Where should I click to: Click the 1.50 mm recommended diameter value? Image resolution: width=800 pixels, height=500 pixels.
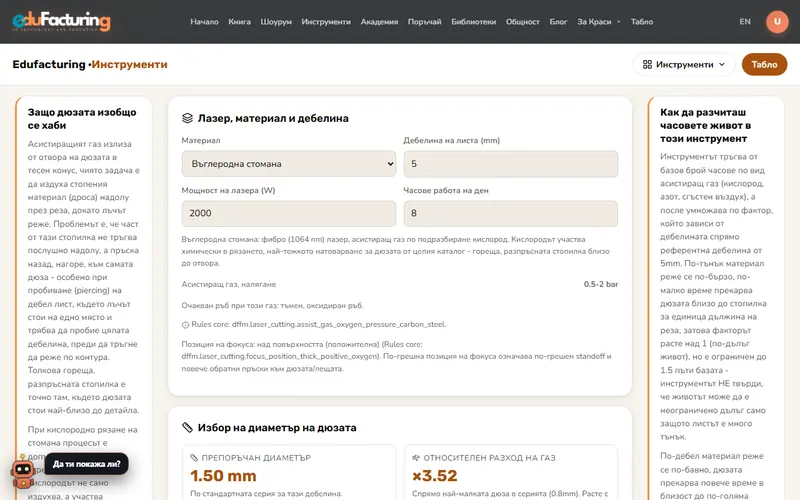[x=223, y=476]
